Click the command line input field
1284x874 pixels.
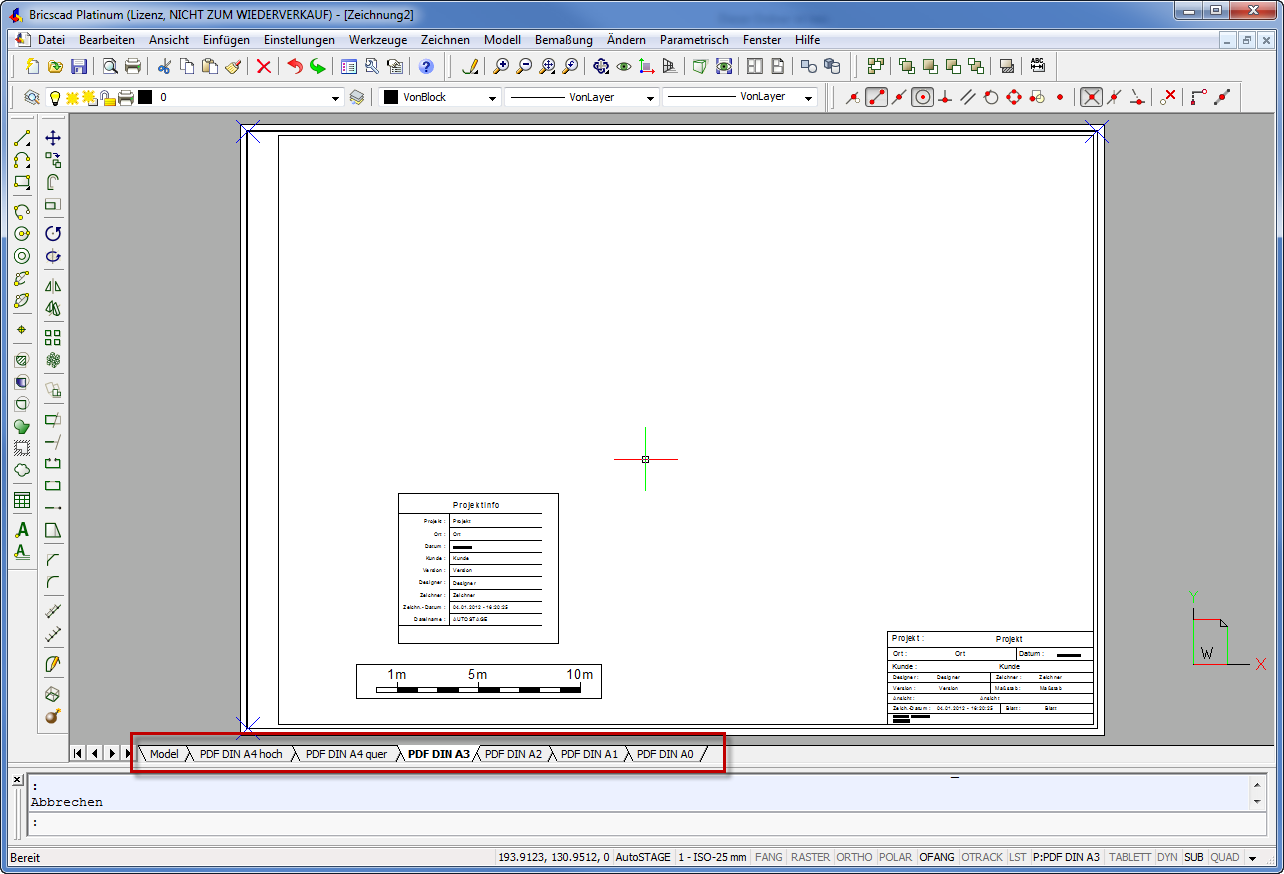tap(640, 823)
